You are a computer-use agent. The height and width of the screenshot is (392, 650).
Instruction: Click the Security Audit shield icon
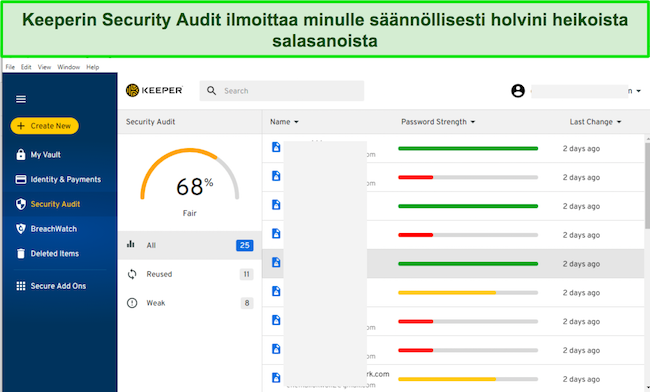(21, 204)
